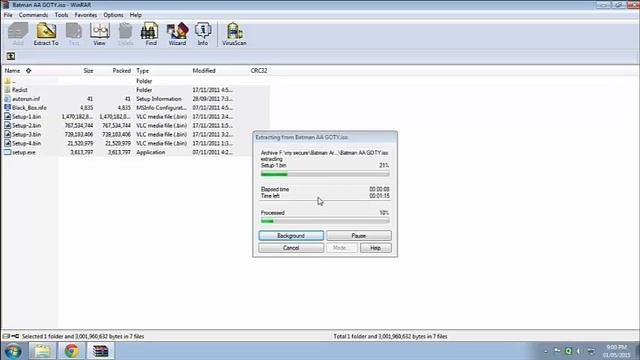Click 'Elapsed time' label in dialog
The width and height of the screenshot is (640, 360).
275,189
